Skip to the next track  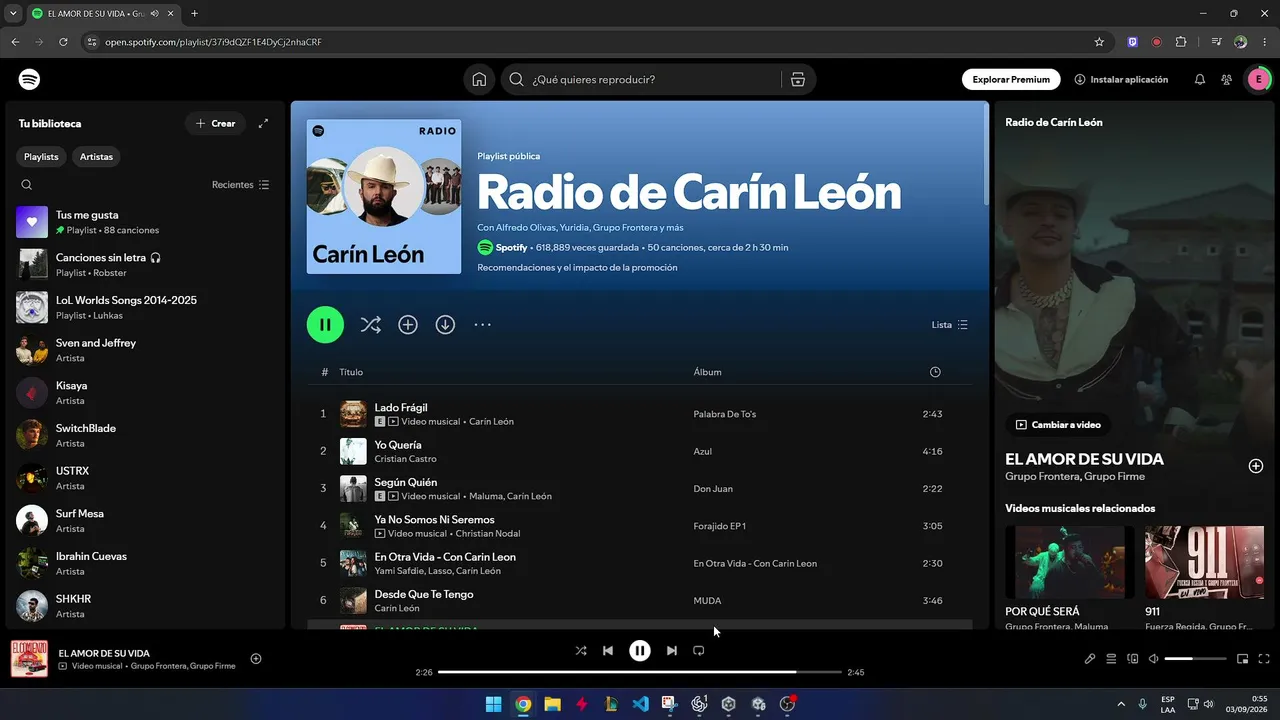(672, 651)
